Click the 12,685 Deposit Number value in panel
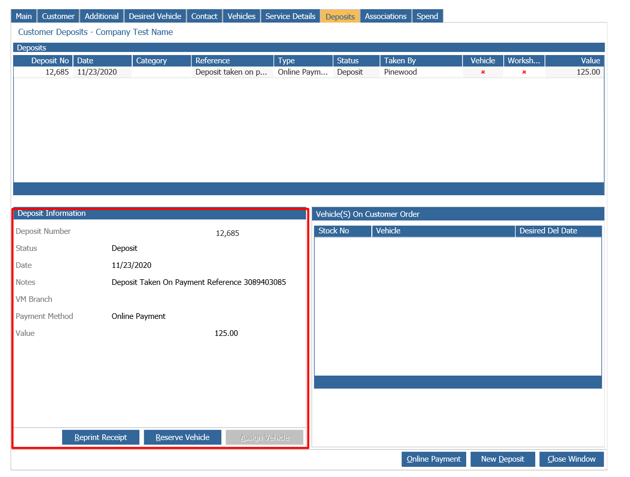The width and height of the screenshot is (630, 477). [x=227, y=233]
